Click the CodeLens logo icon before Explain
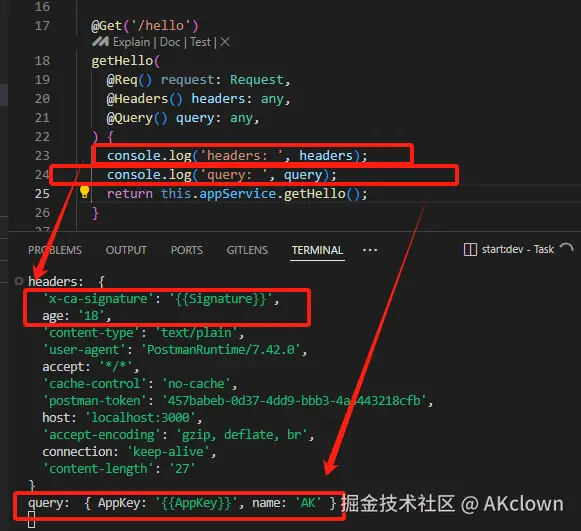The image size is (581, 531). (x=100, y=42)
